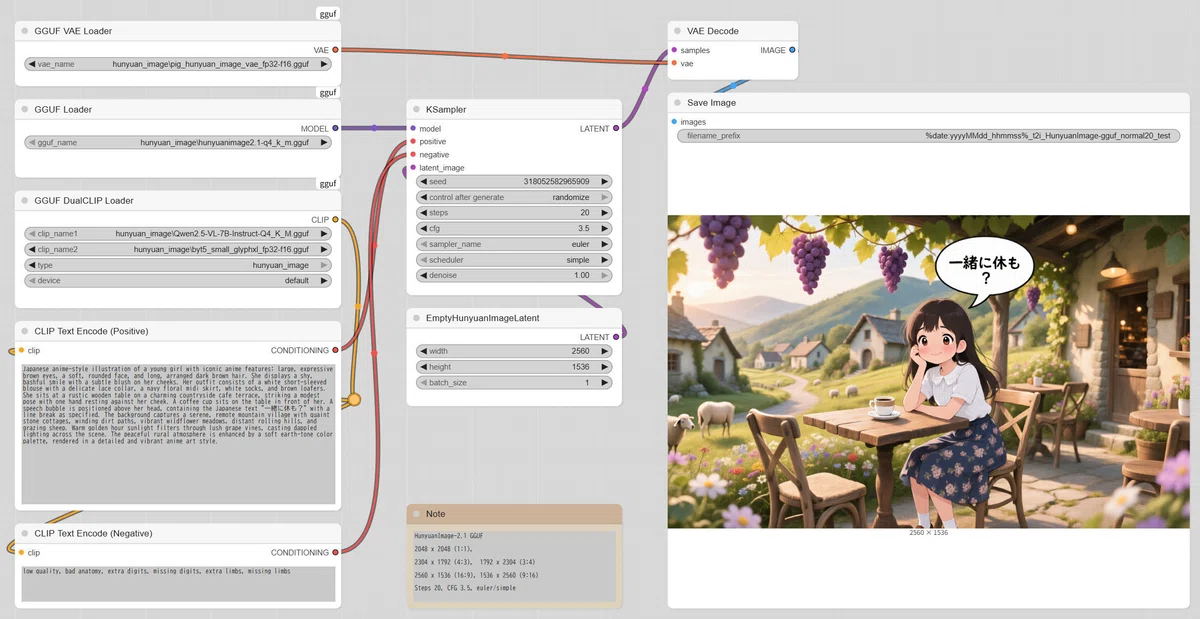Click the Save Image node collapse dot
This screenshot has width=1200, height=619.
(x=678, y=103)
